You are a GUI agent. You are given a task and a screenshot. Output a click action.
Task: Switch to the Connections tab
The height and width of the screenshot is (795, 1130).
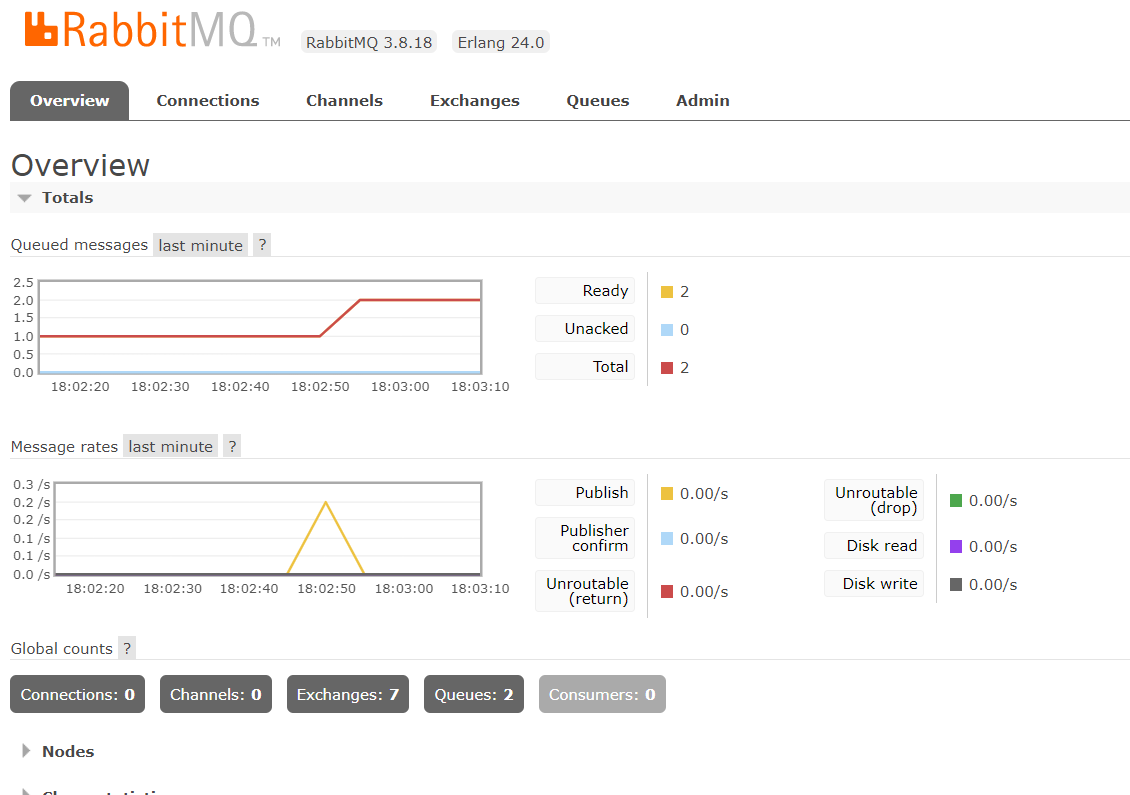pos(208,101)
